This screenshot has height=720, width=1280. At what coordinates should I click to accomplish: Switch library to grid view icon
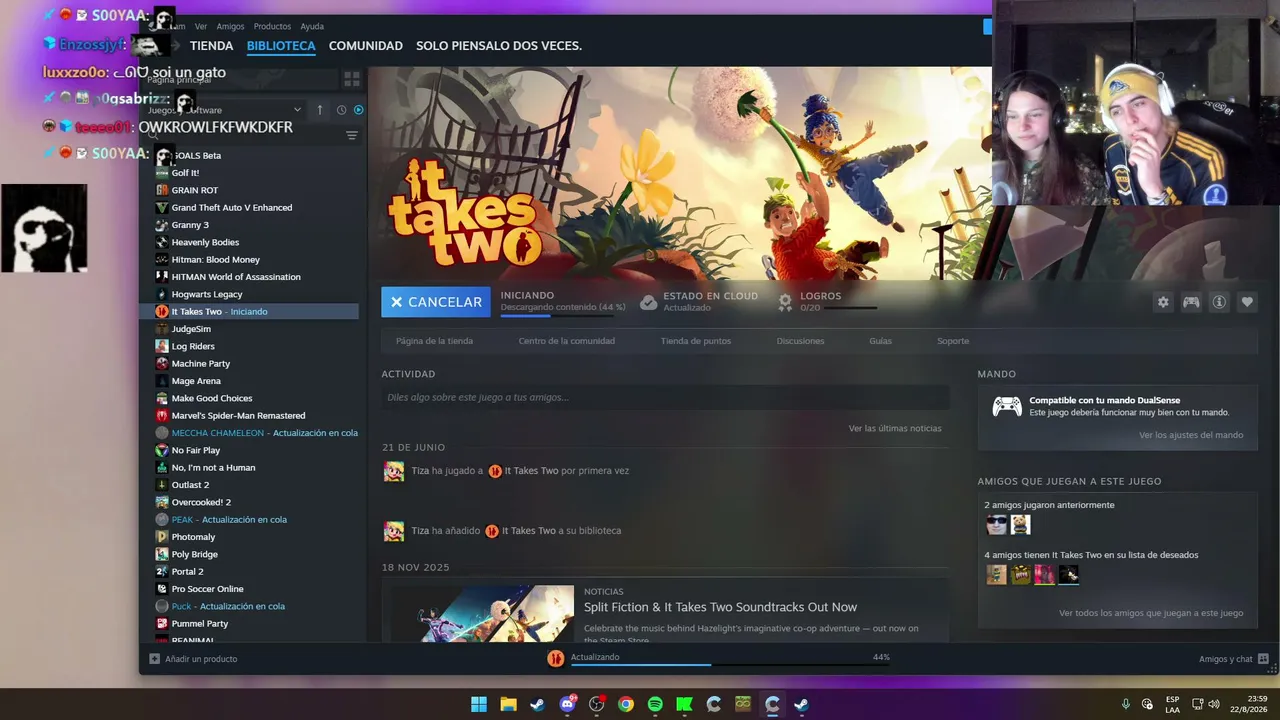coord(352,78)
